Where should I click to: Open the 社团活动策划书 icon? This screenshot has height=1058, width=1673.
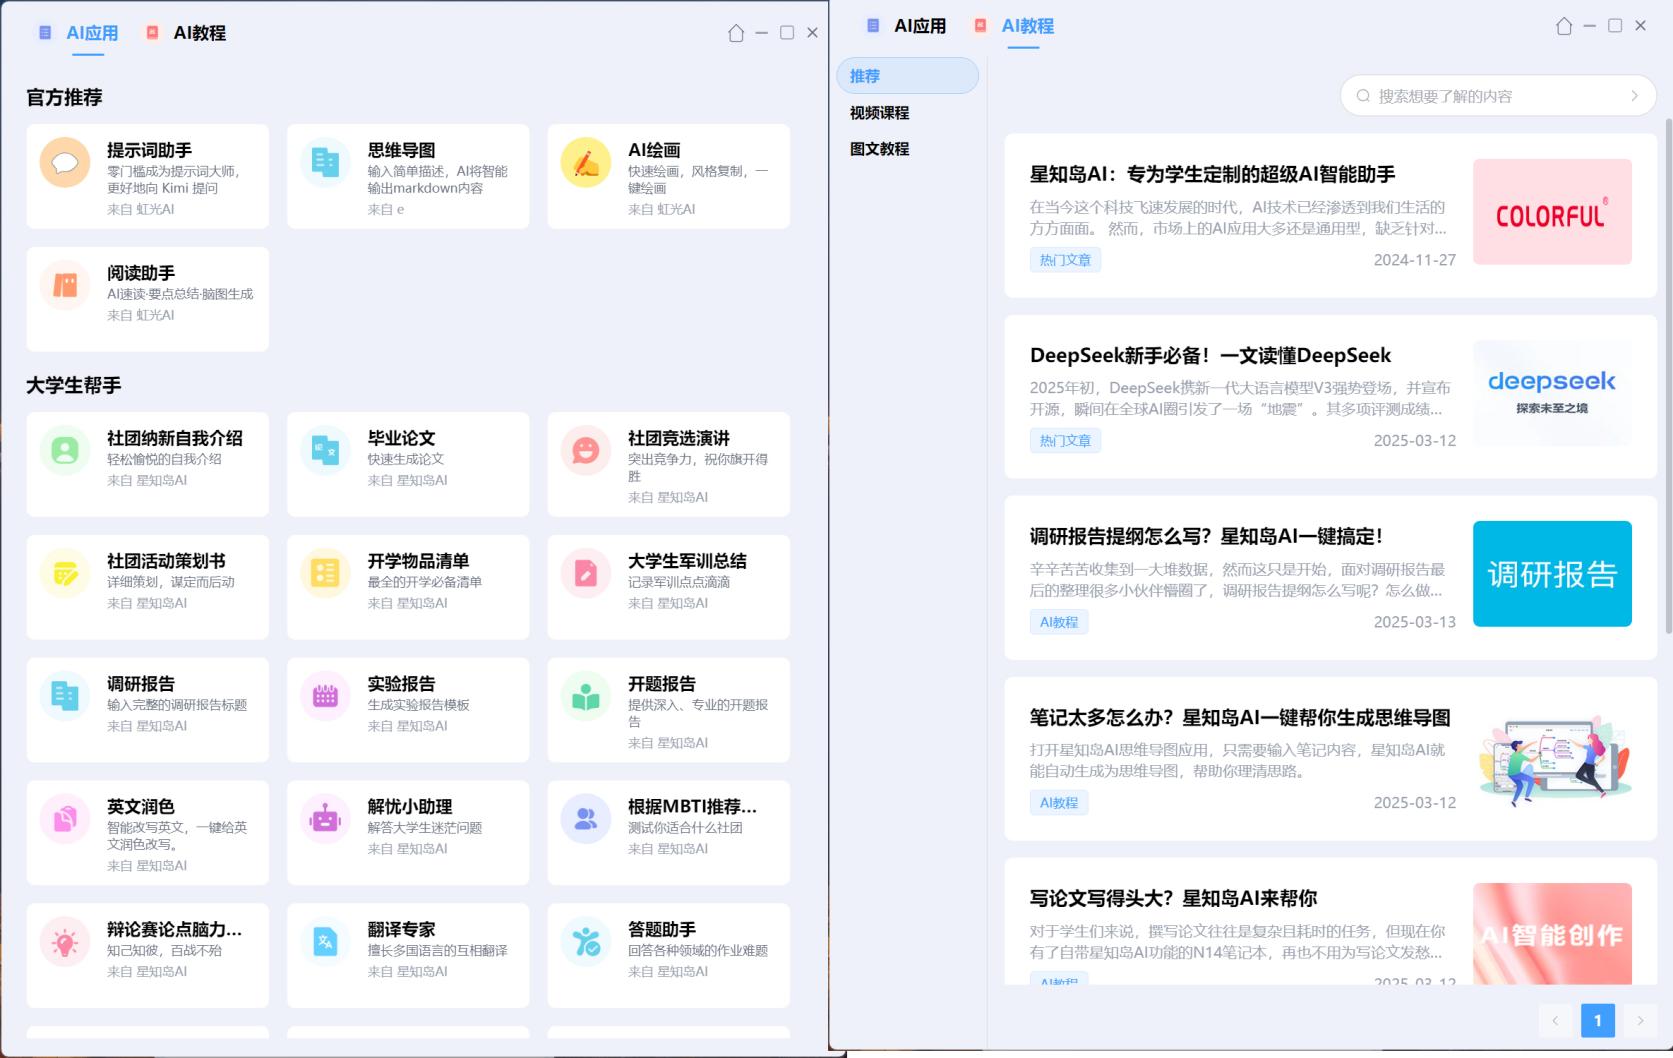tap(65, 573)
